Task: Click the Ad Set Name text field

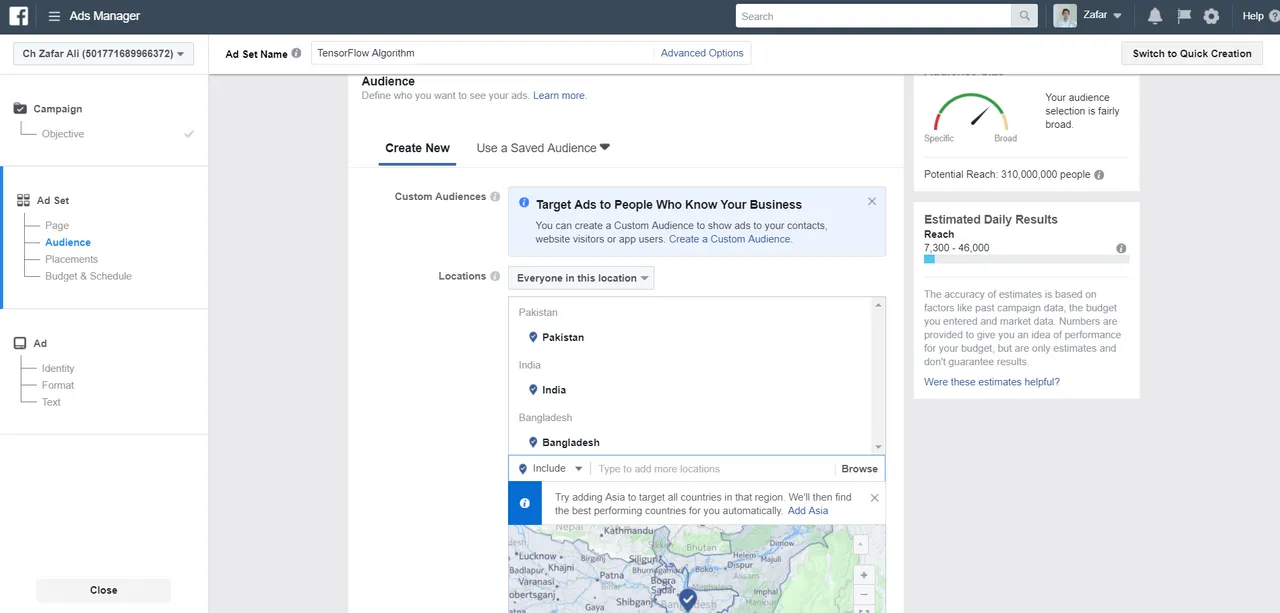Action: tap(482, 53)
